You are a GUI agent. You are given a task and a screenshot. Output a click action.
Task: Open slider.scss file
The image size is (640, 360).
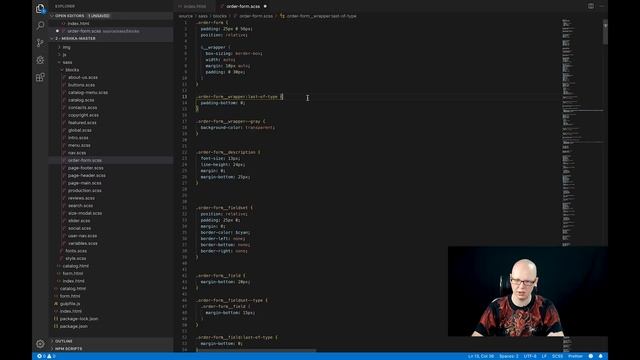[79, 221]
